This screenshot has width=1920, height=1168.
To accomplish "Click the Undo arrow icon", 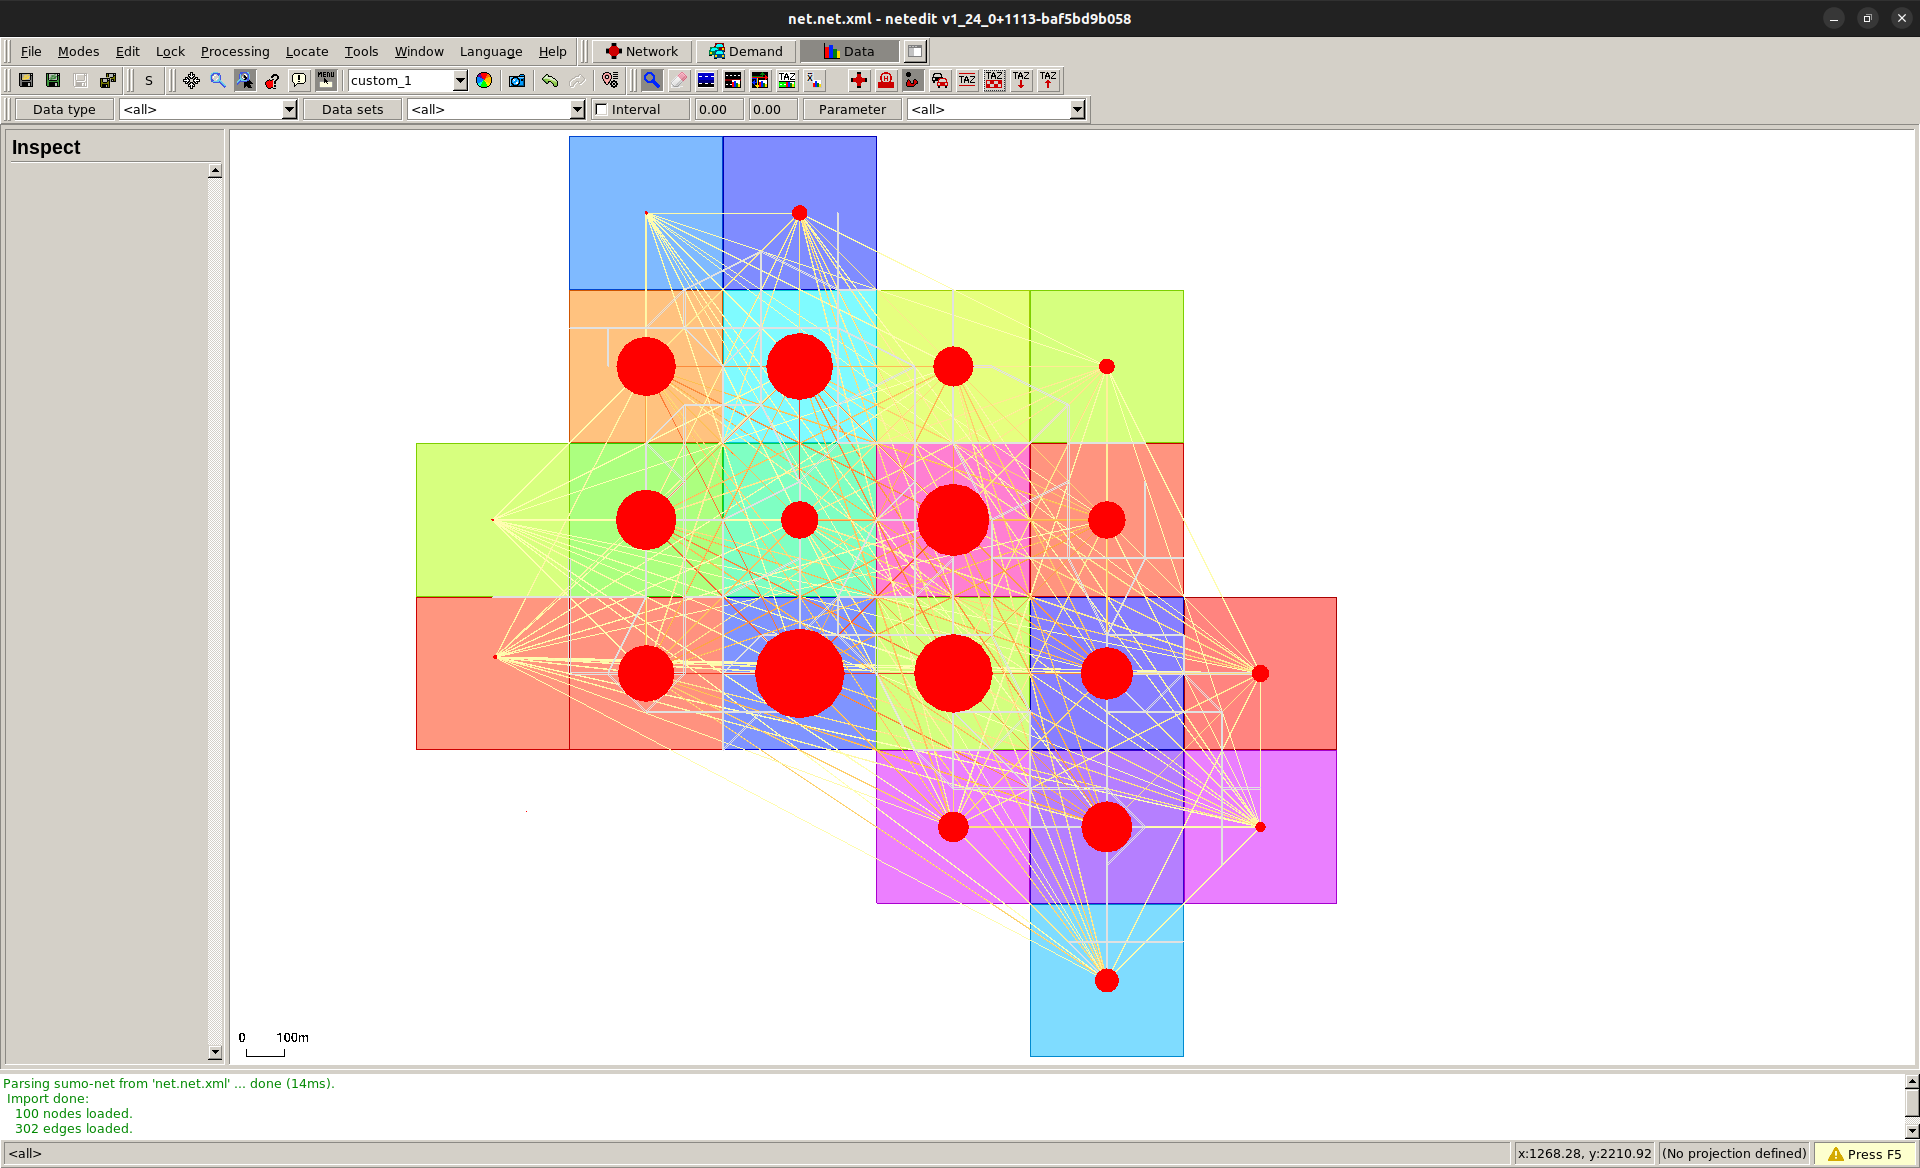I will 550,80.
